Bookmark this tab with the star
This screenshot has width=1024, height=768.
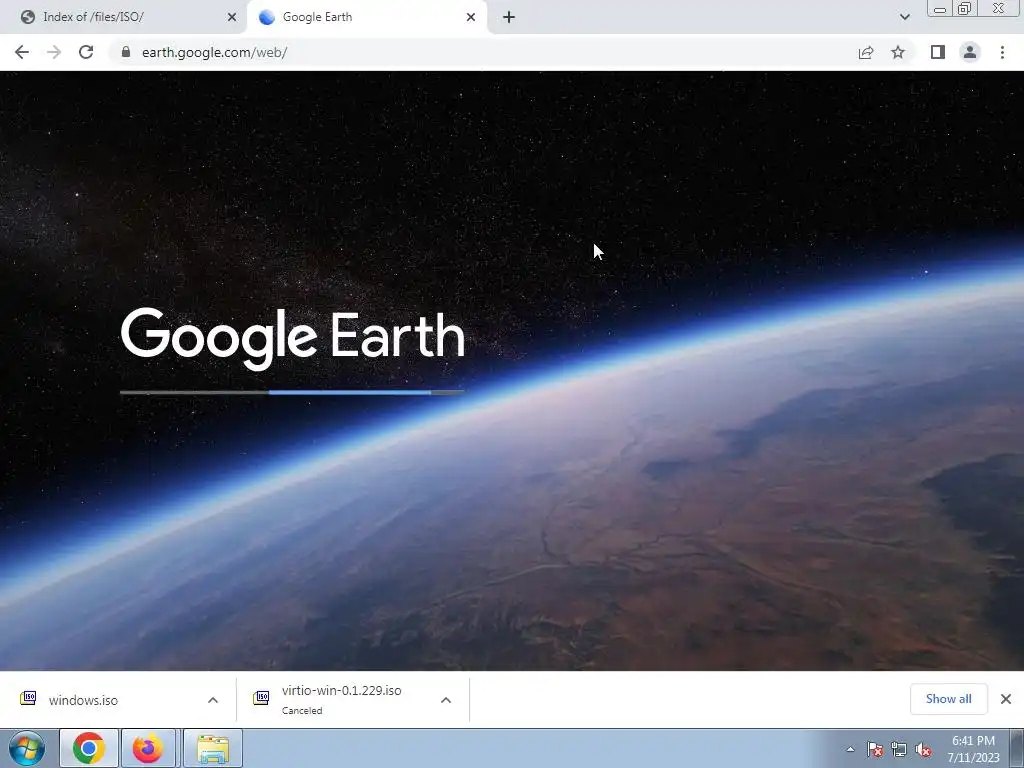pos(898,52)
